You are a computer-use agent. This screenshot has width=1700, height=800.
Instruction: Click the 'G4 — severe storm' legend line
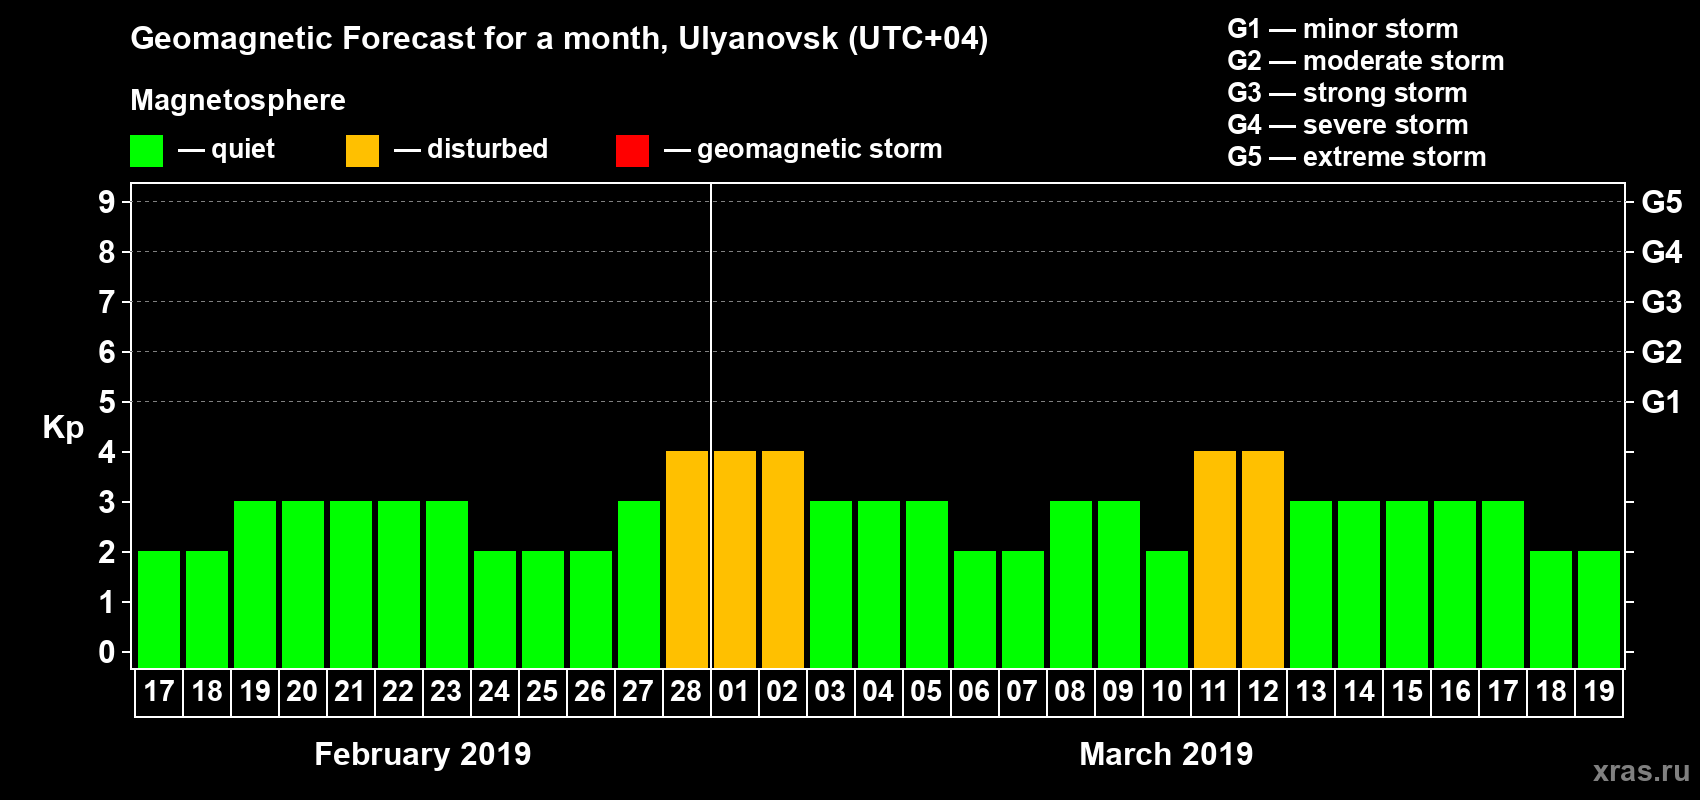pos(1348,125)
